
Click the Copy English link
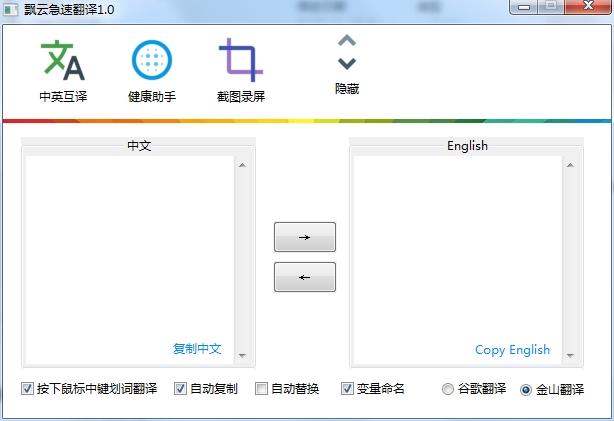click(512, 350)
